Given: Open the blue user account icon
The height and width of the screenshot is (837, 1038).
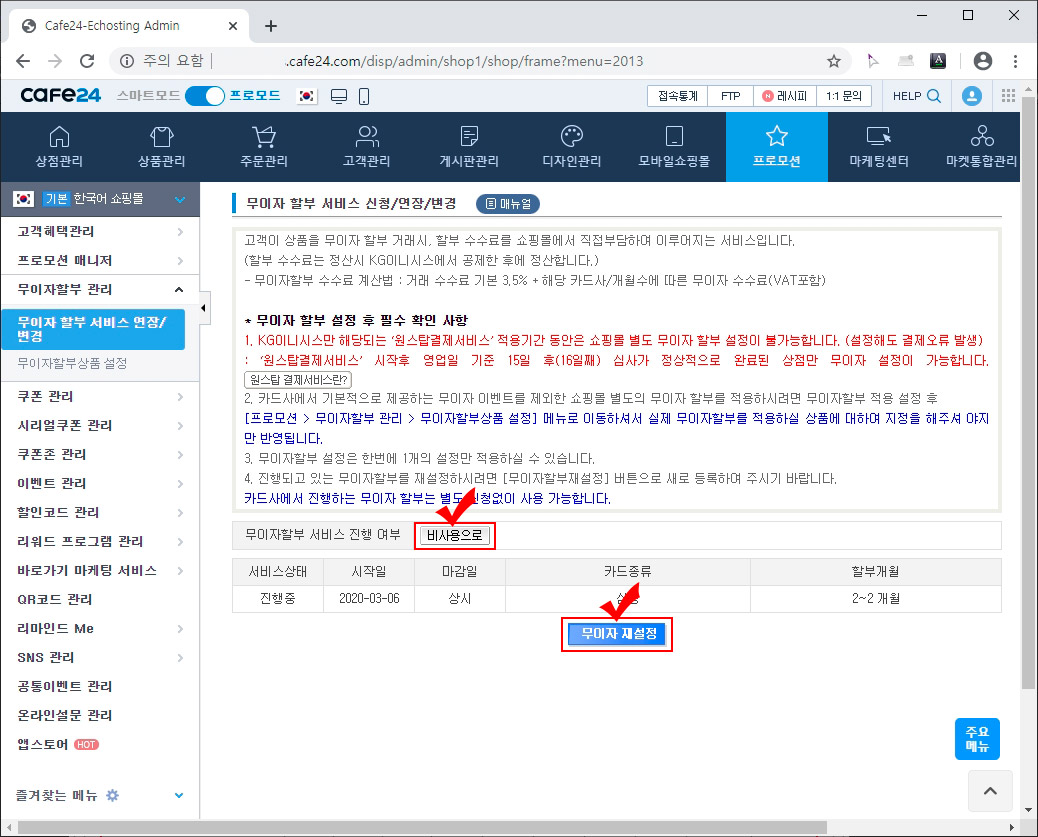Looking at the screenshot, I should point(971,96).
